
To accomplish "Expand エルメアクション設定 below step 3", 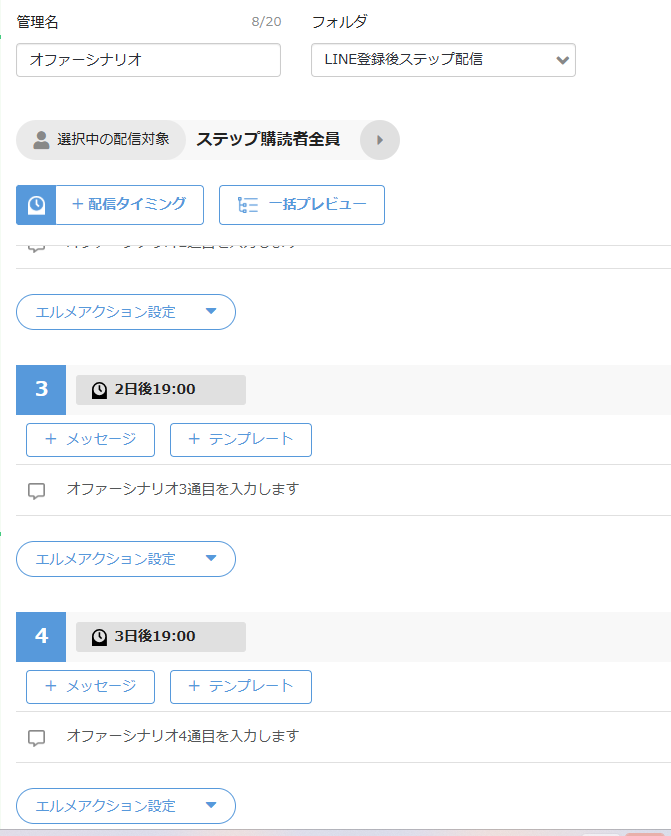I will coord(126,559).
